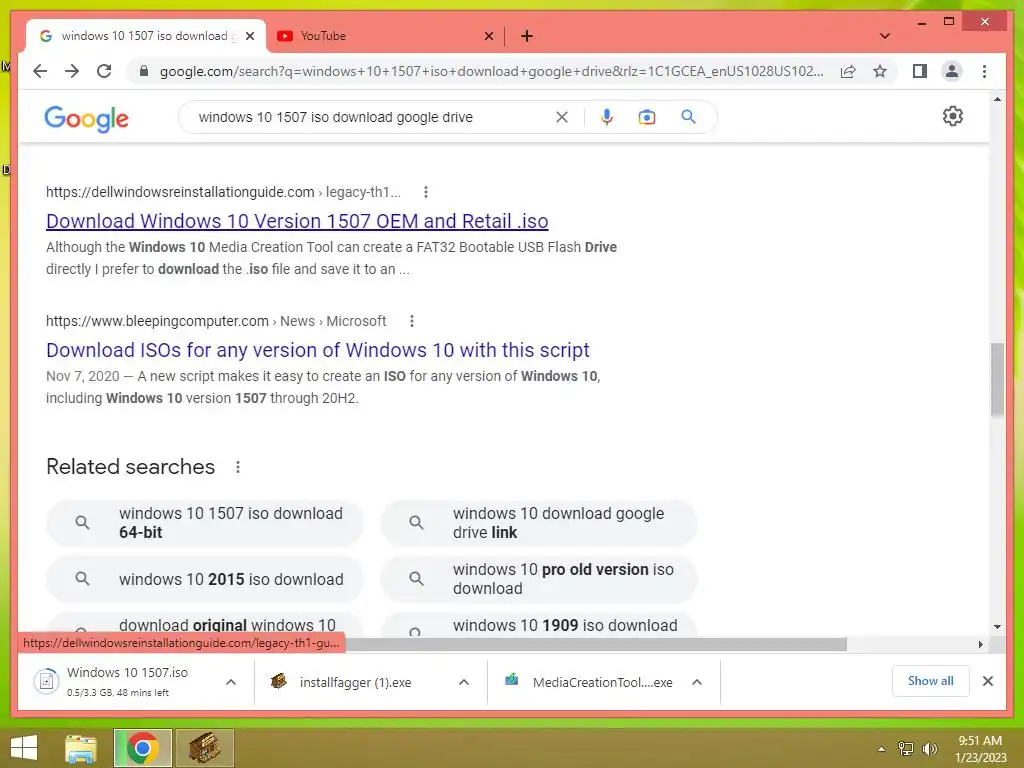Close the YouTube tab
The height and width of the screenshot is (768, 1024).
[488, 37]
